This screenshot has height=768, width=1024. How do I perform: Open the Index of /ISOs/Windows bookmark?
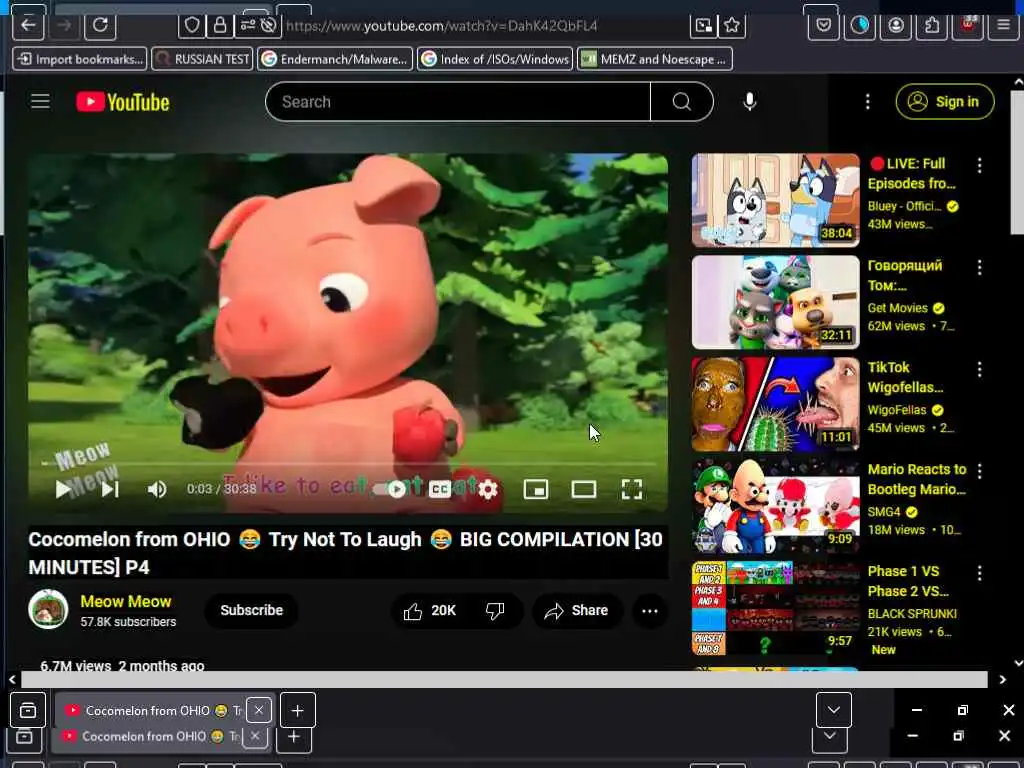point(495,59)
